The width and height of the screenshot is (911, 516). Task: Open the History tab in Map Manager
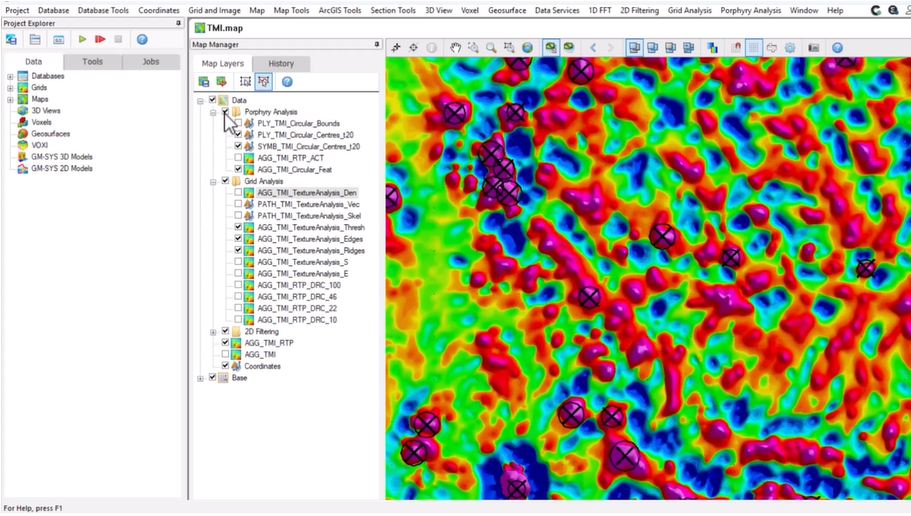281,63
